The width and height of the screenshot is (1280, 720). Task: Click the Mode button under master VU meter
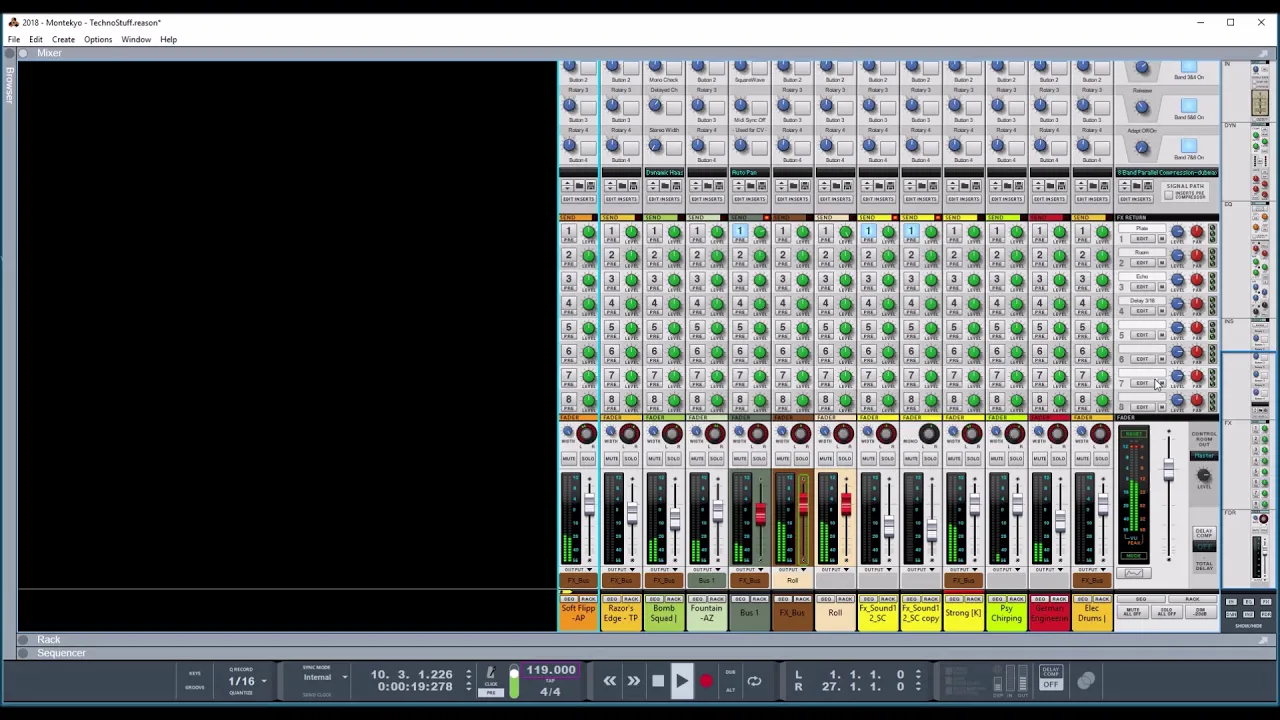coord(1132,557)
